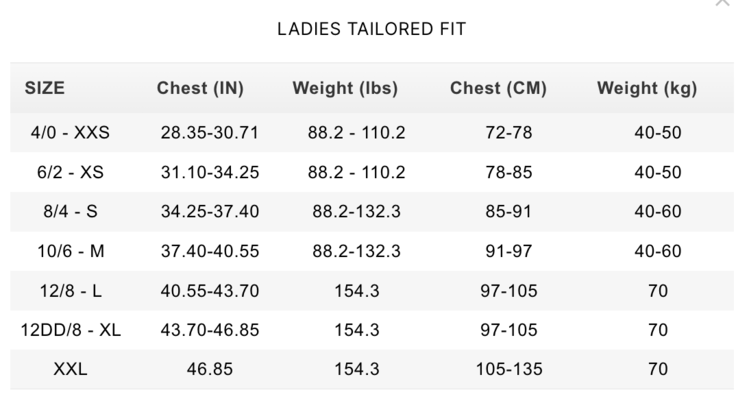Image resolution: width=749 pixels, height=401 pixels.
Task: Select the 37.40-40.55 chest inches value
Action: point(210,251)
